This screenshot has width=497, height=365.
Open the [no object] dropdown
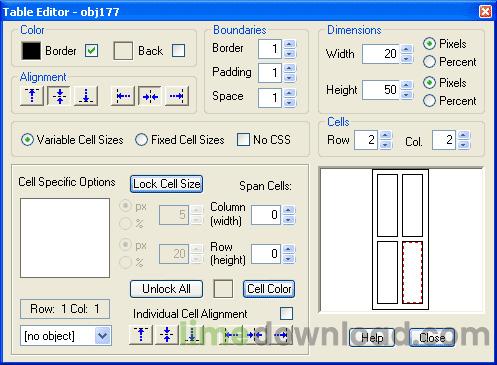click(x=103, y=335)
